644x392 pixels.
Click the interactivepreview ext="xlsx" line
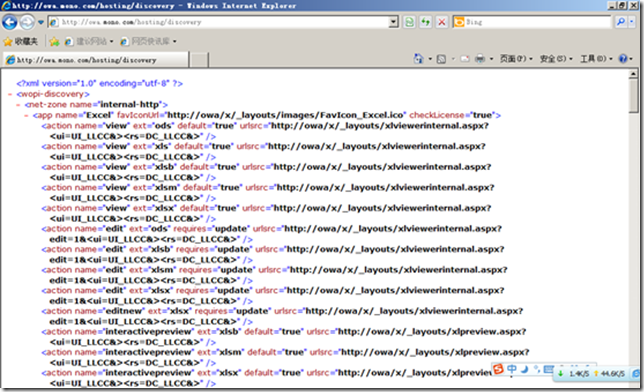tap(267, 378)
